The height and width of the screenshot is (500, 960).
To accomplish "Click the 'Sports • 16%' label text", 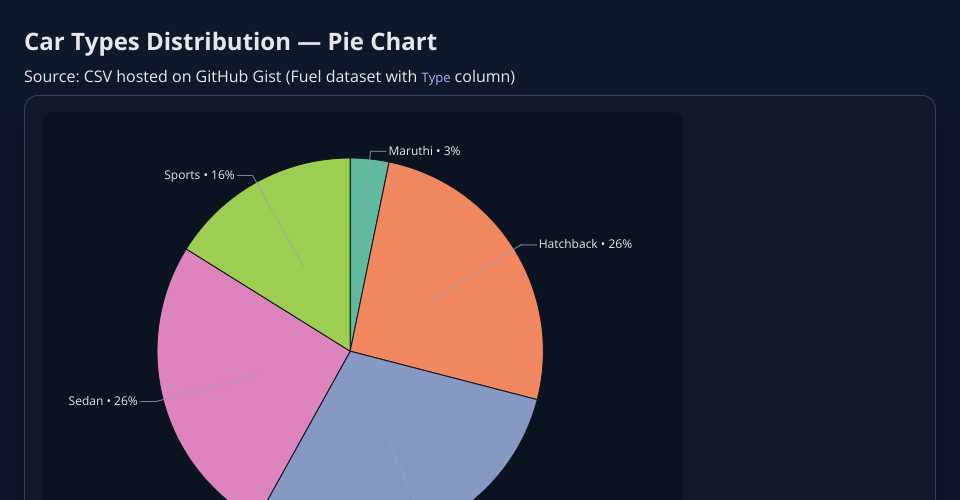I will pyautogui.click(x=199, y=175).
